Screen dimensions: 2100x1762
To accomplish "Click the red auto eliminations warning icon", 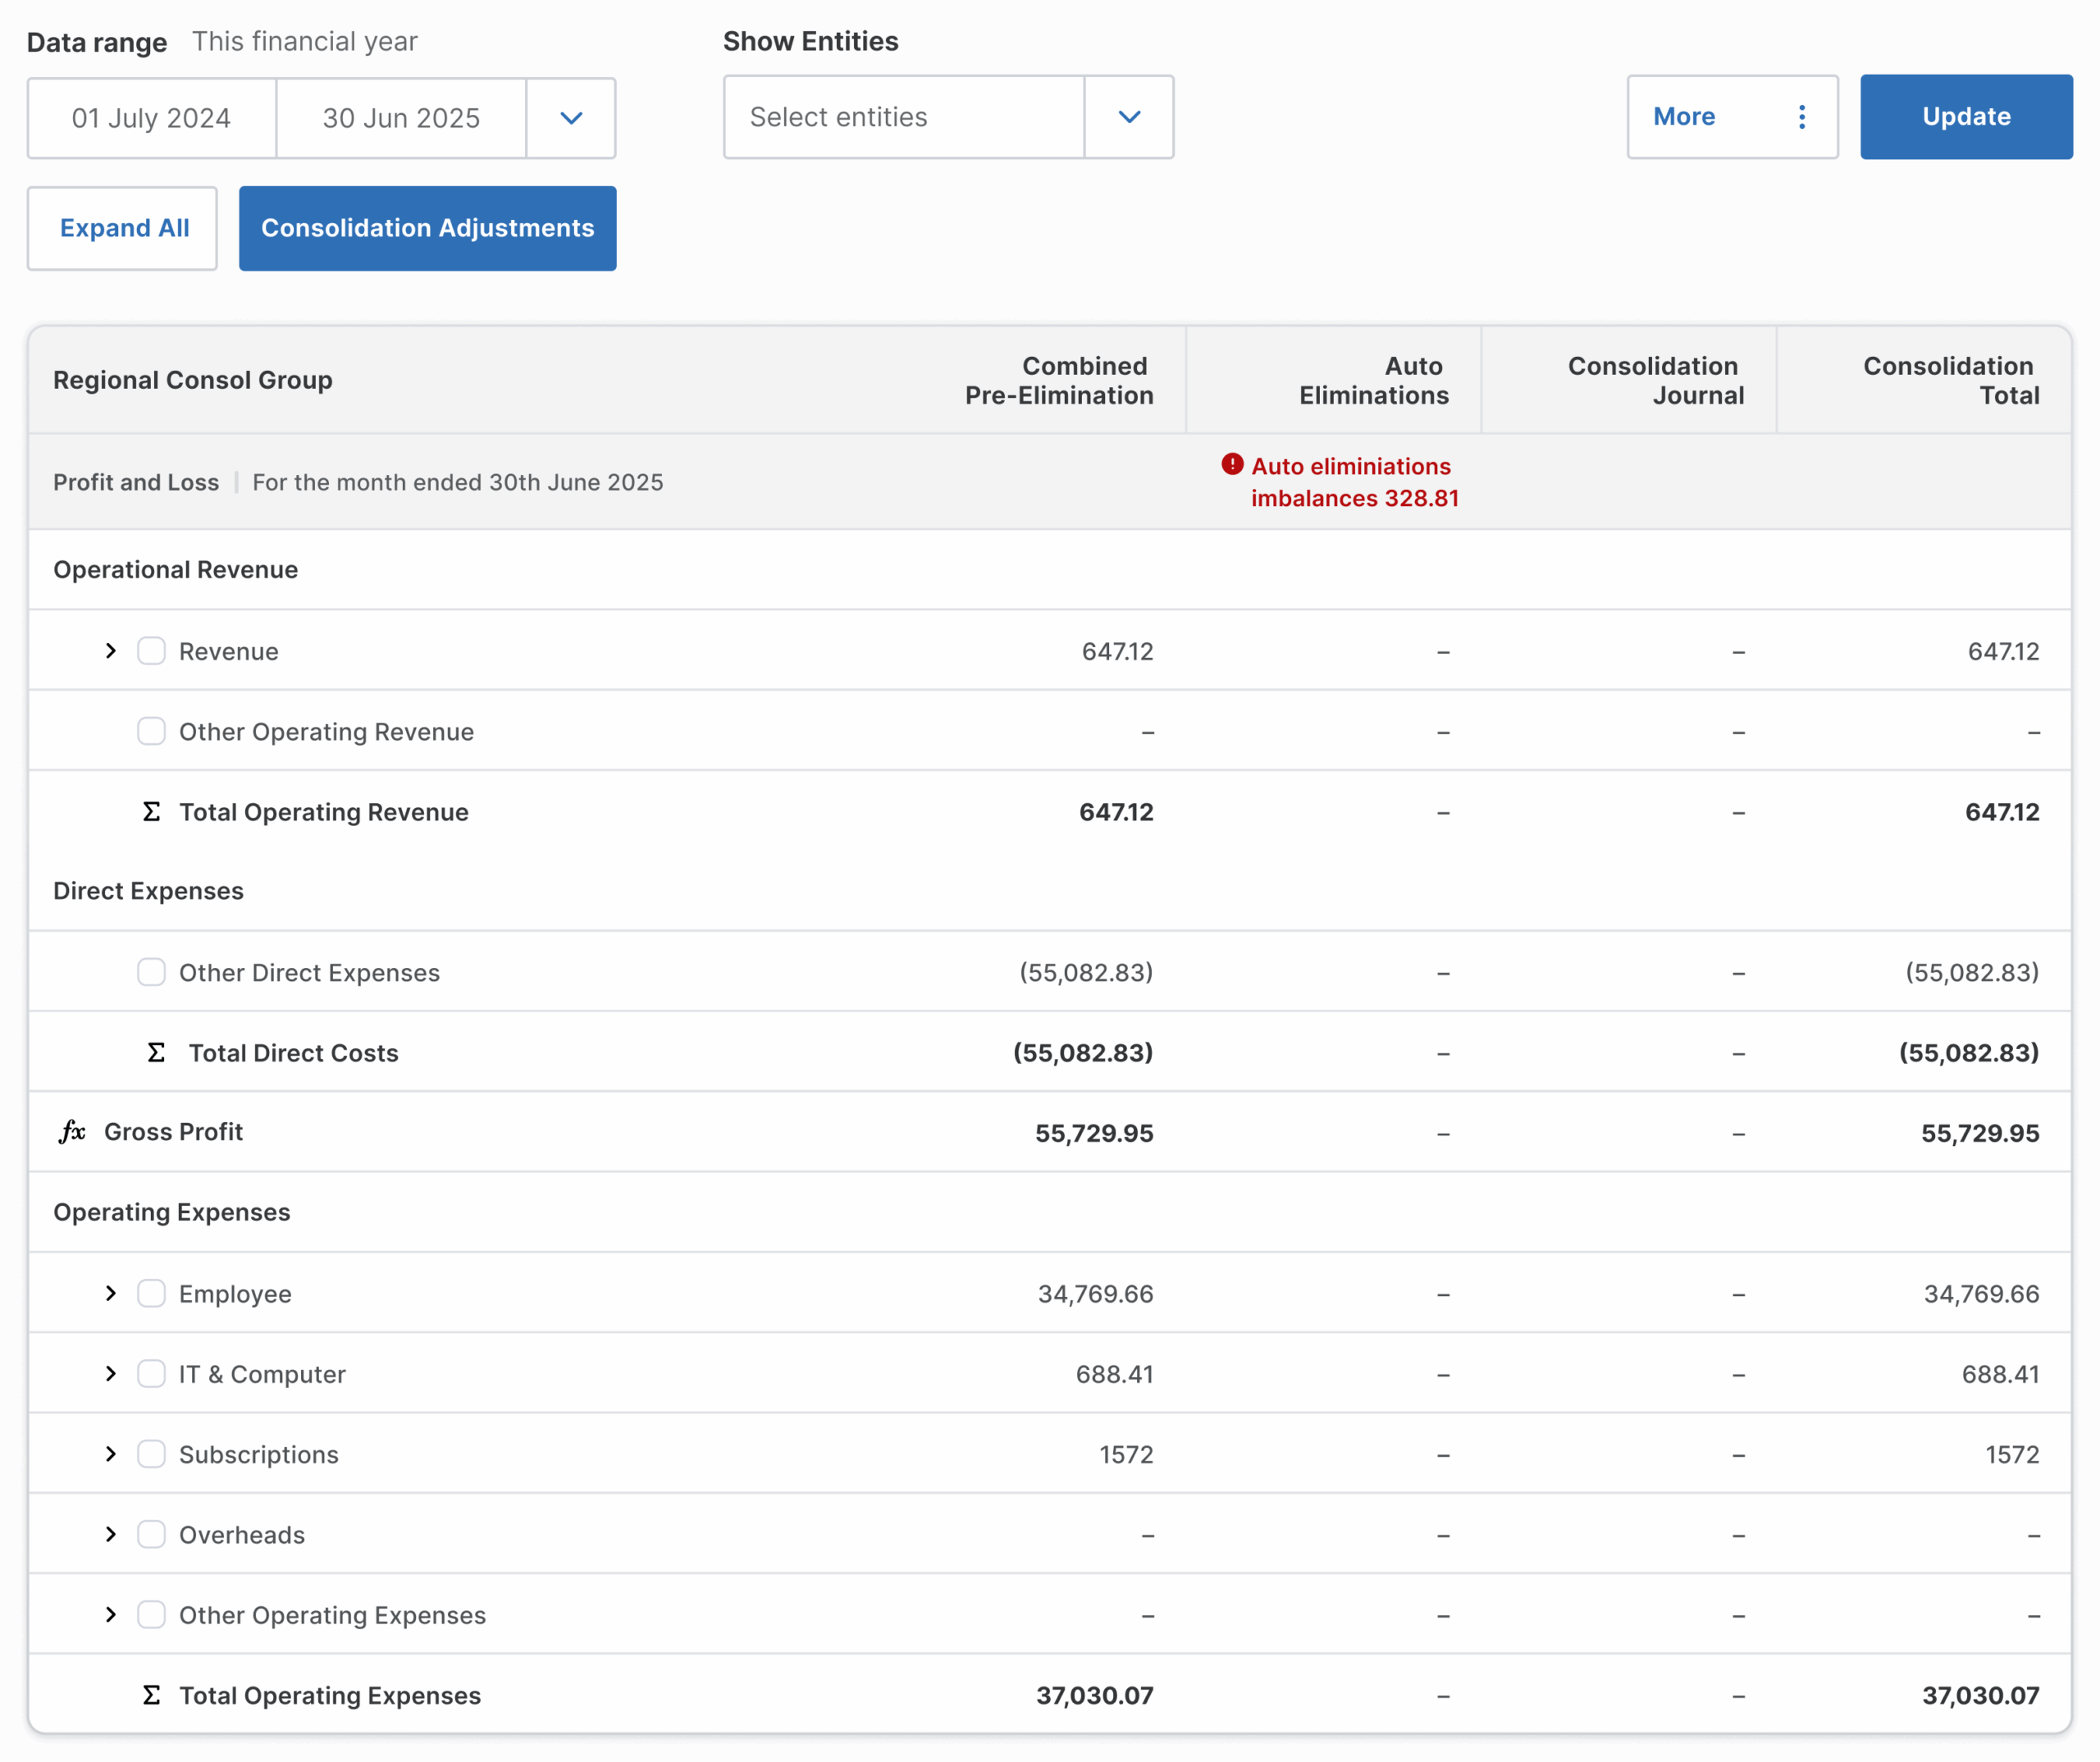I will click(x=1232, y=464).
